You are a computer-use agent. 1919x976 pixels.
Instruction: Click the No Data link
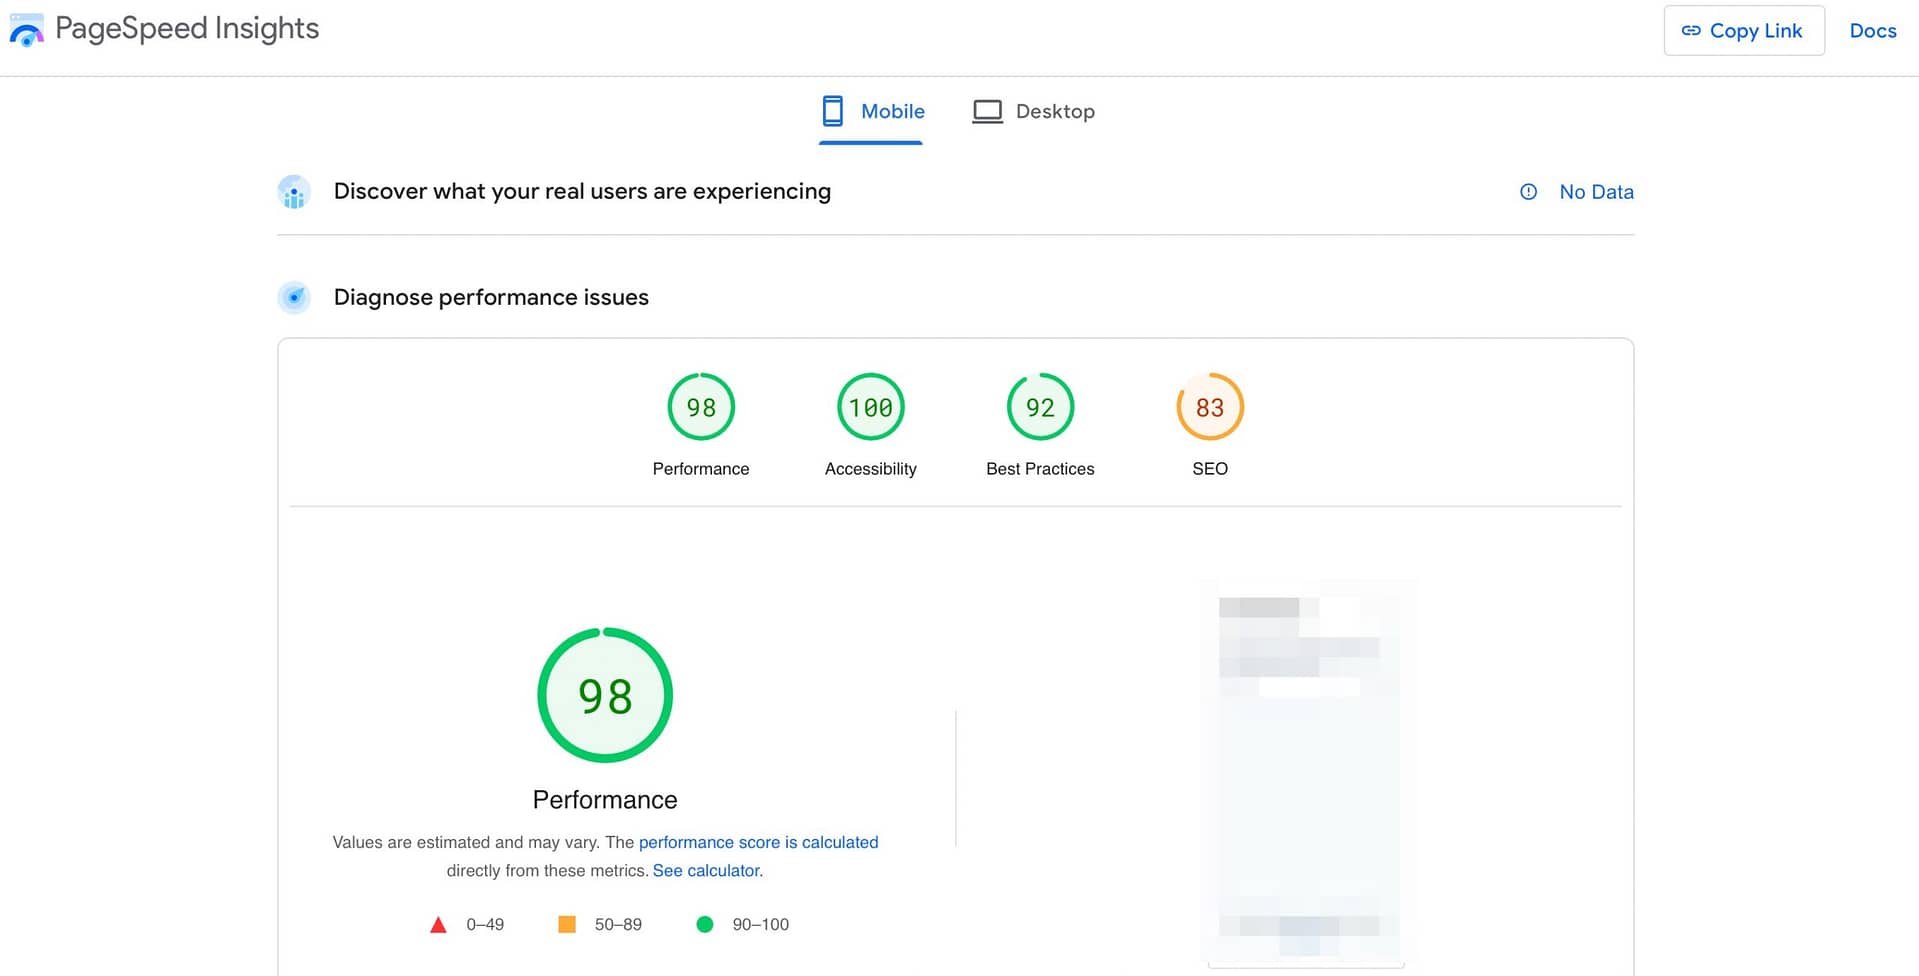coord(1596,192)
